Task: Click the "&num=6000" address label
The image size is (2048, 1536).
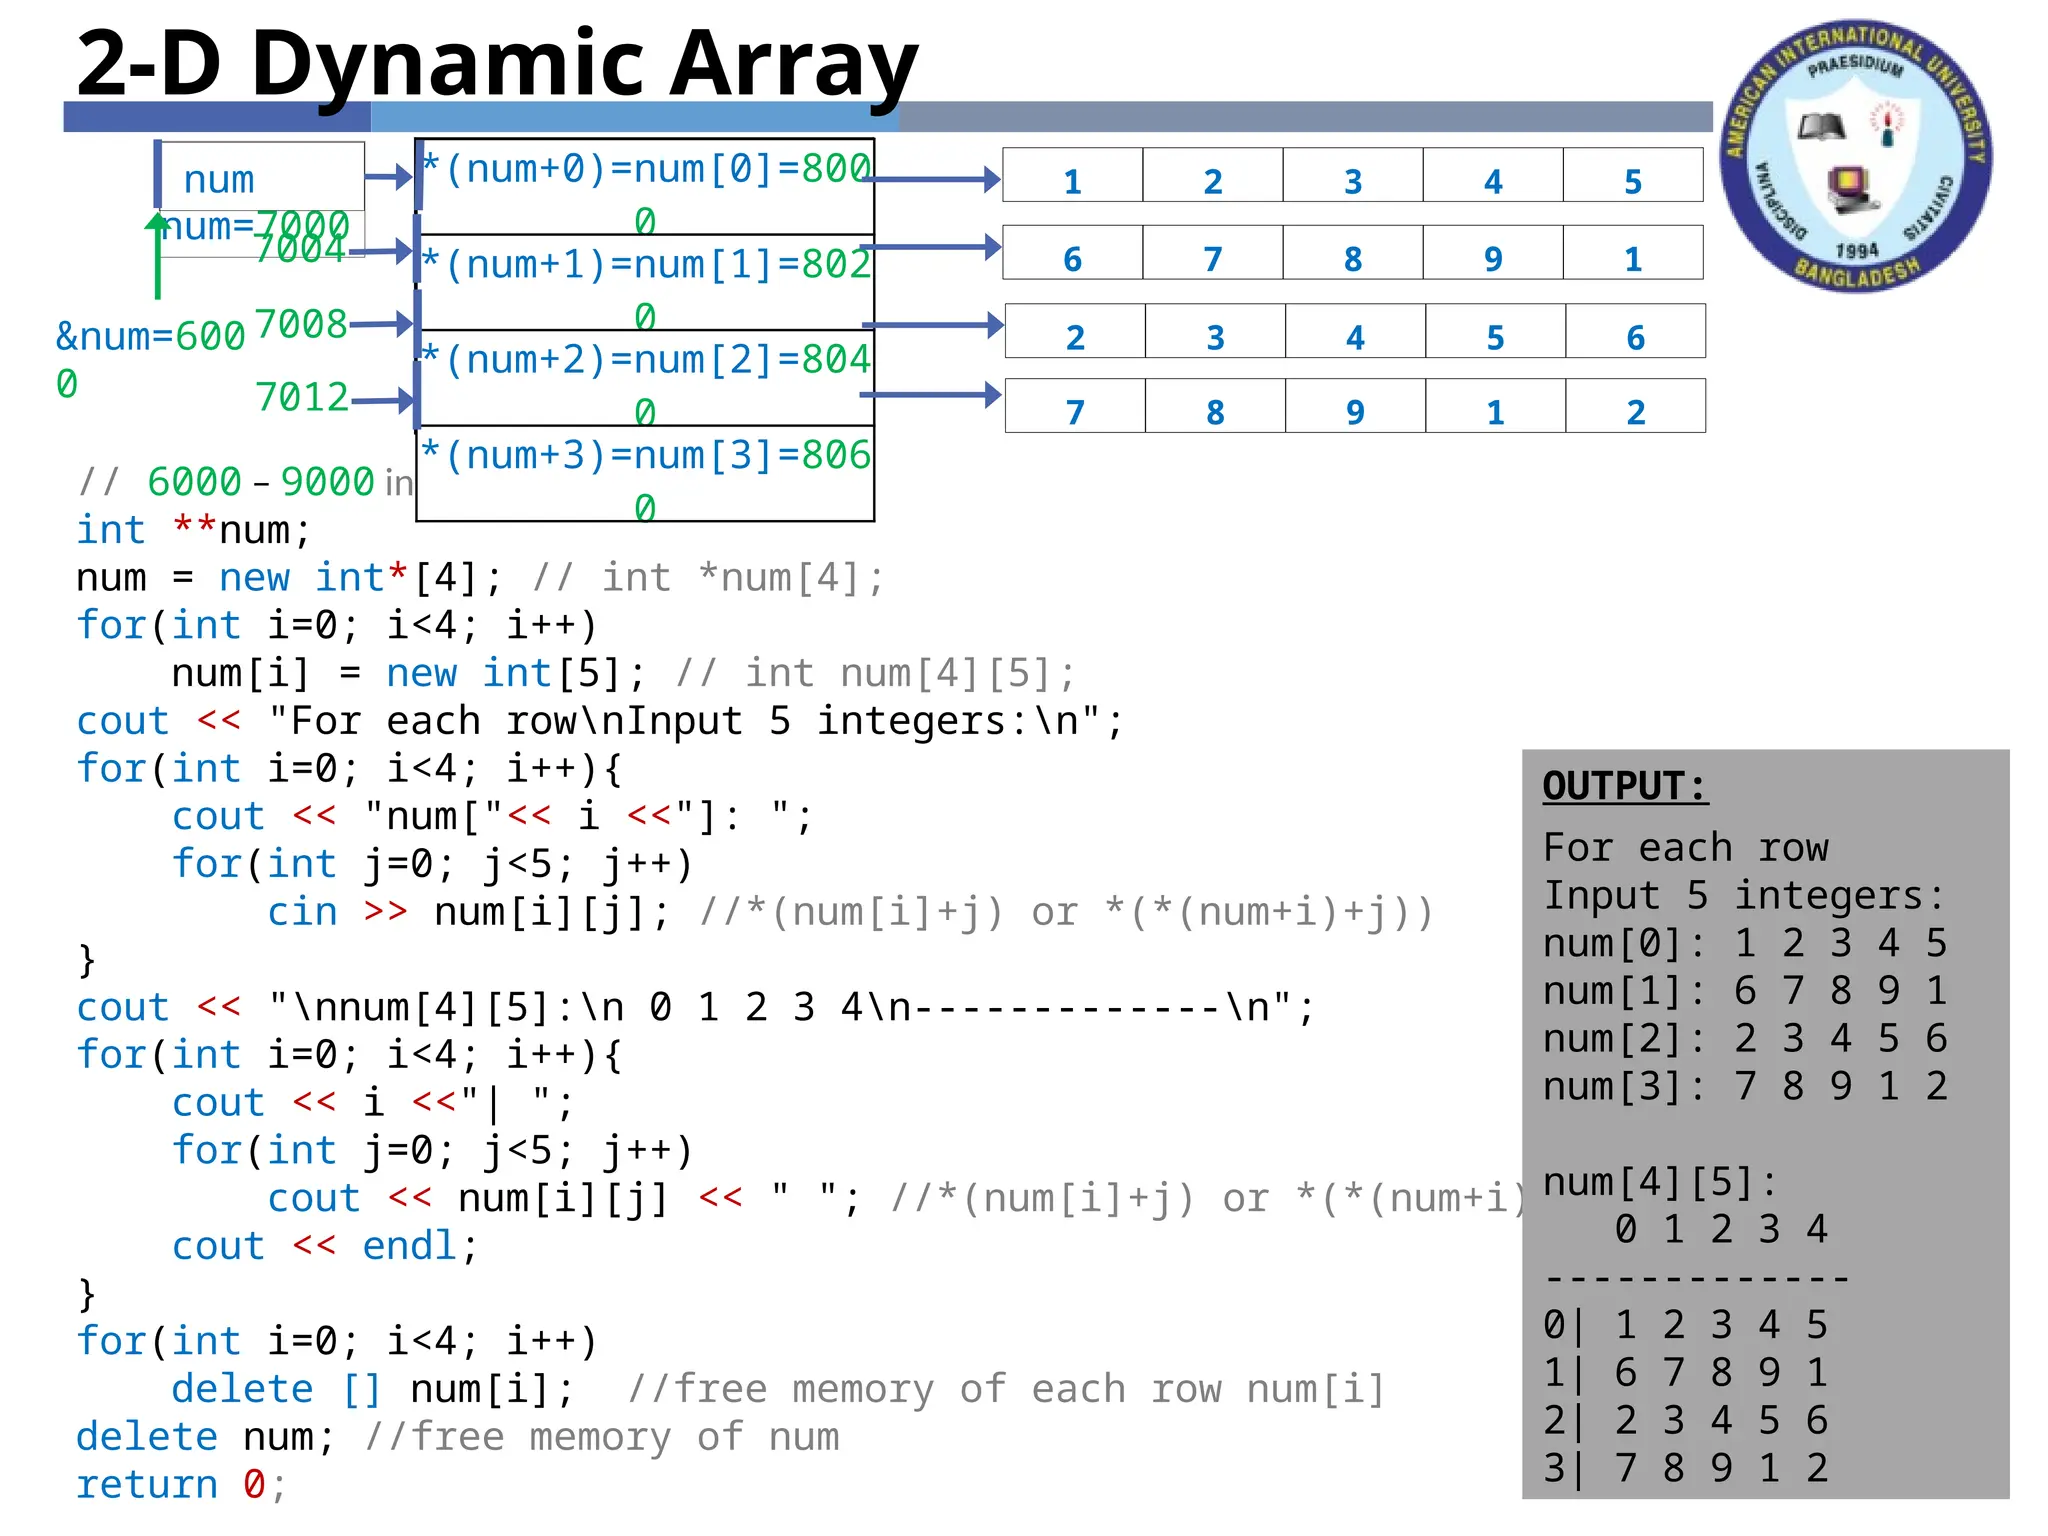Action: (x=150, y=360)
